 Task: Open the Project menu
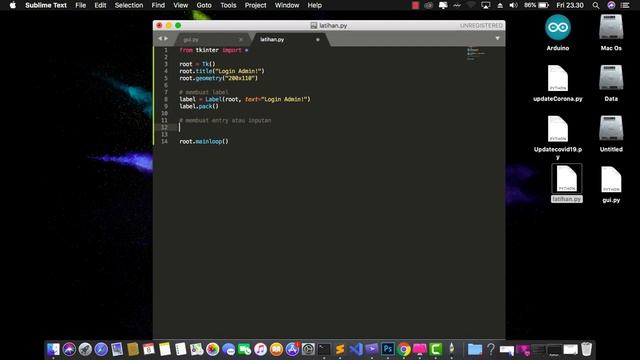coord(256,5)
